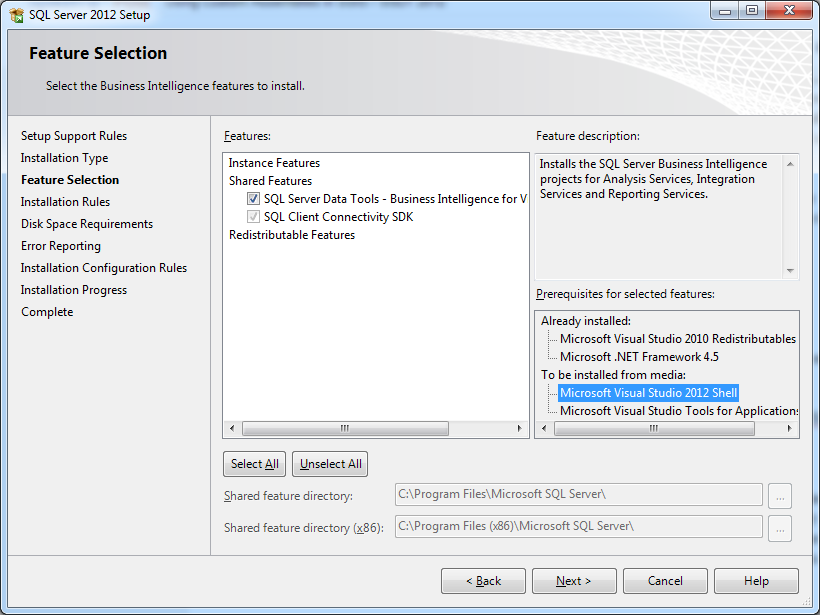The width and height of the screenshot is (820, 615).
Task: Proceed with setup using Next button
Action: 573,580
